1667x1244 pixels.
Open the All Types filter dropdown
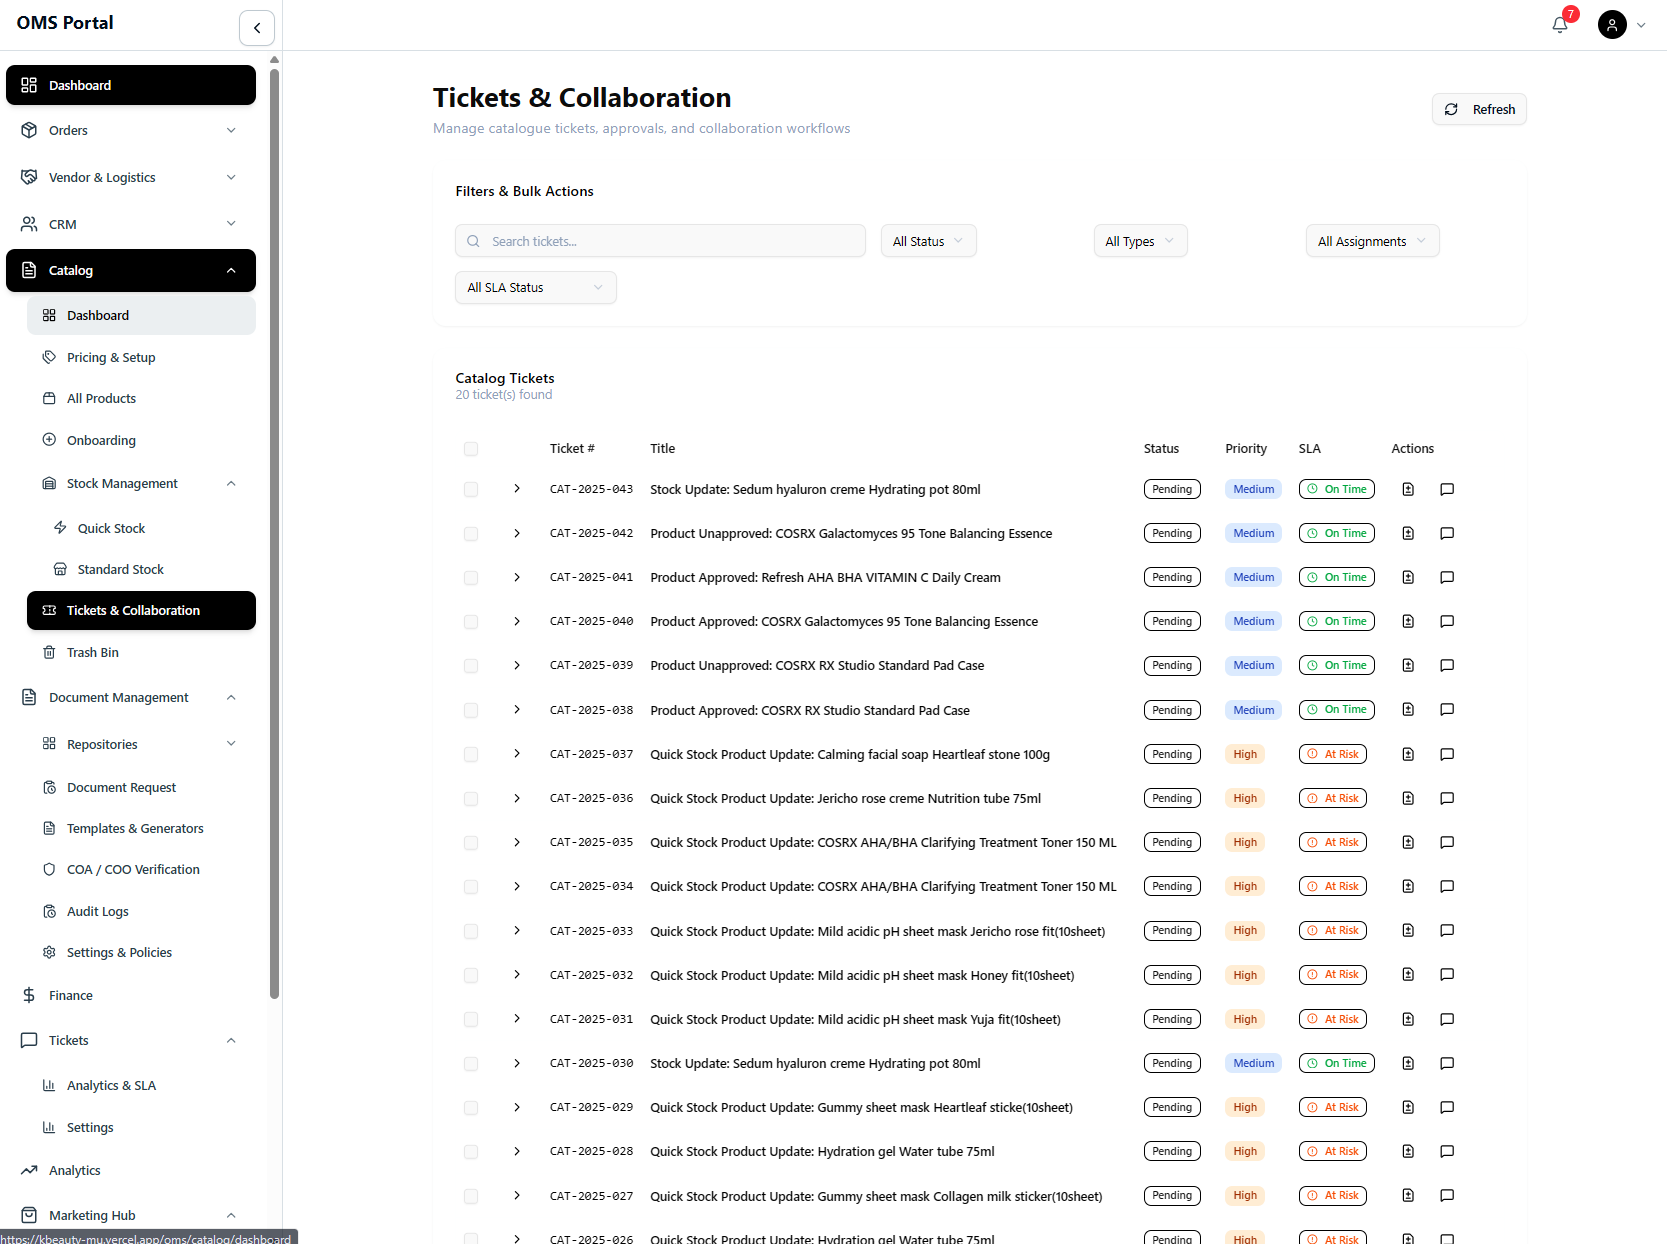(1140, 241)
